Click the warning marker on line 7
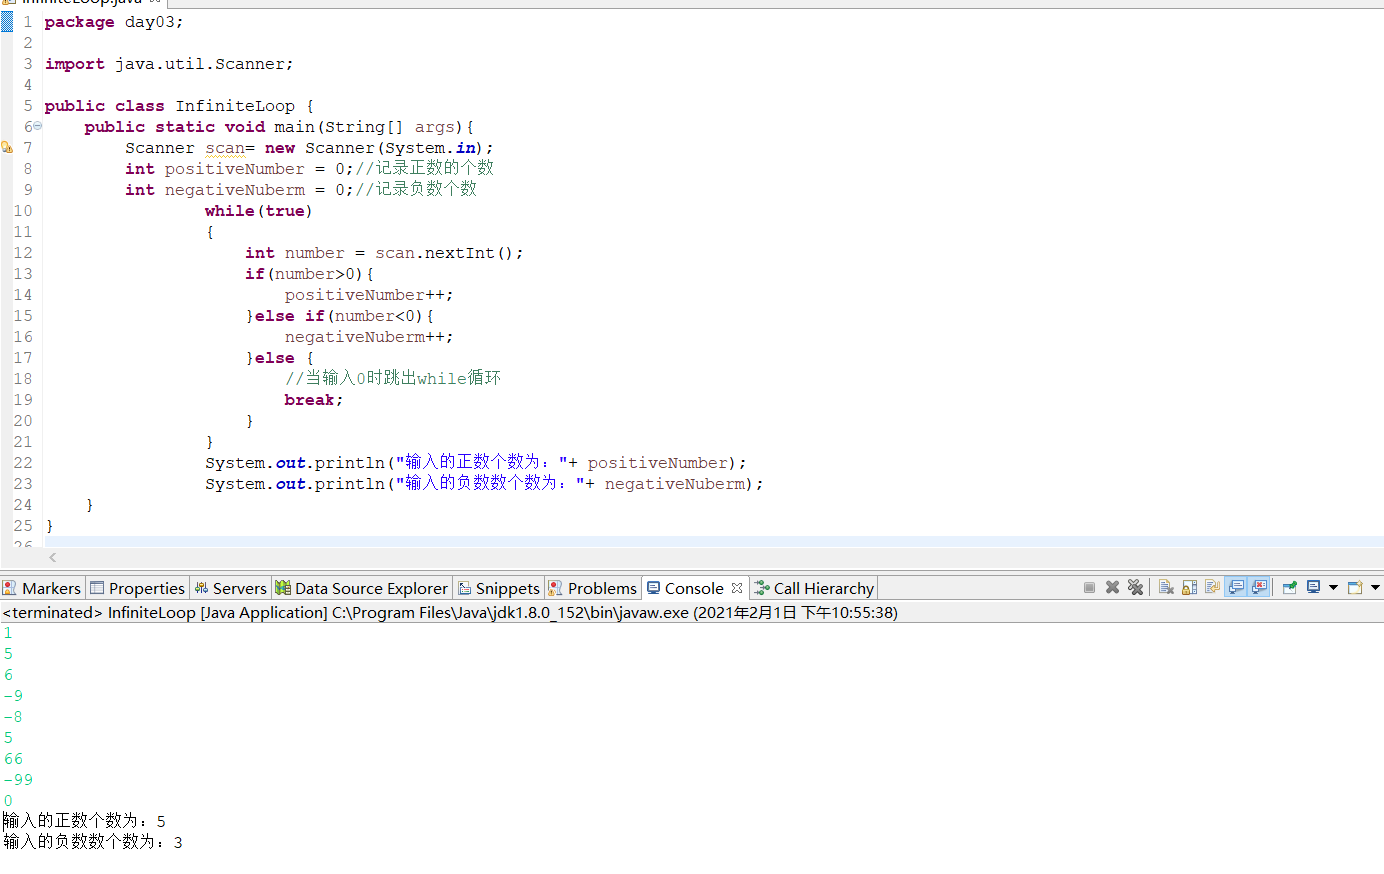 (x=7, y=147)
